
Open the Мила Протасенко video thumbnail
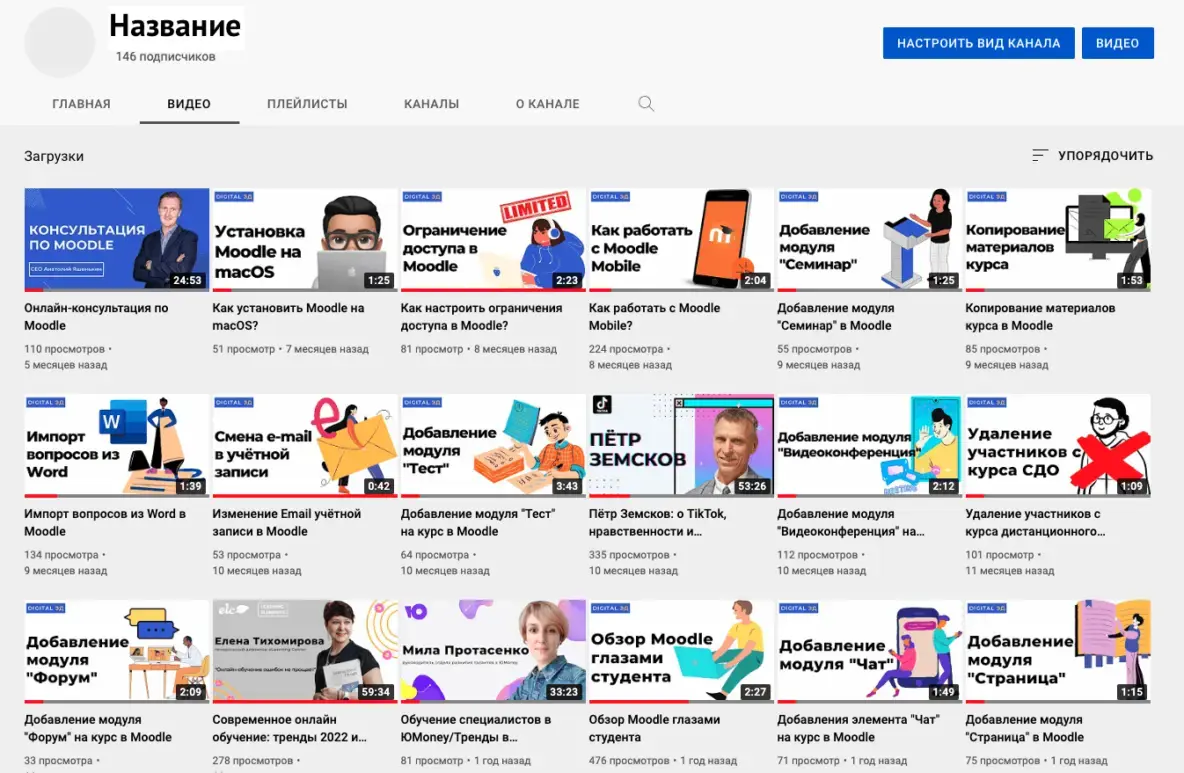point(492,650)
